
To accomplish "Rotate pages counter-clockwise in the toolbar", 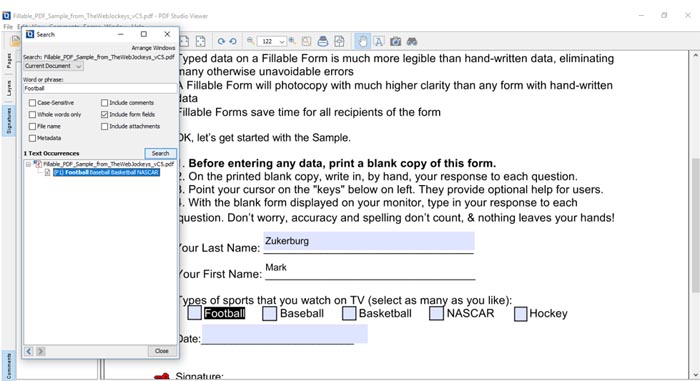I will coord(233,41).
